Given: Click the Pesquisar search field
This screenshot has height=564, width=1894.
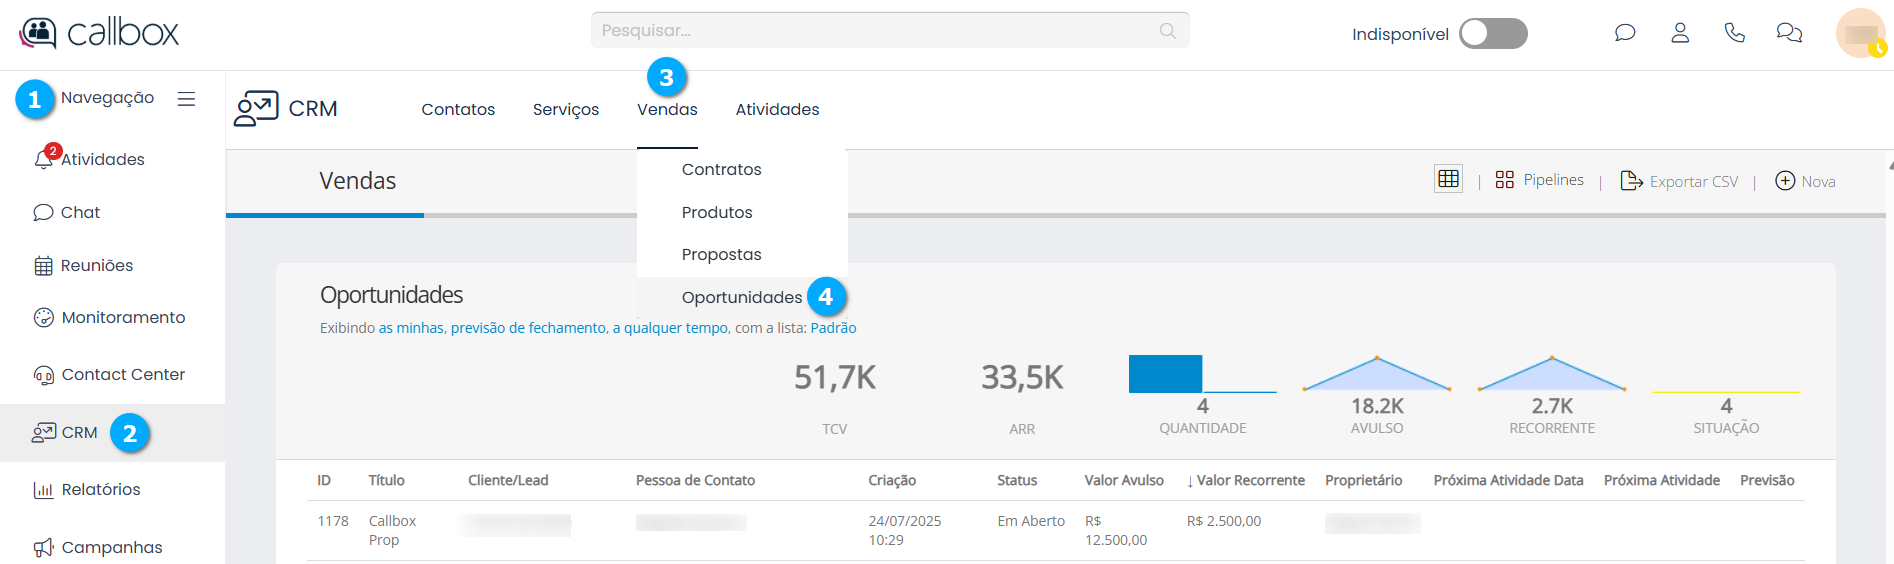Looking at the screenshot, I should (x=875, y=30).
